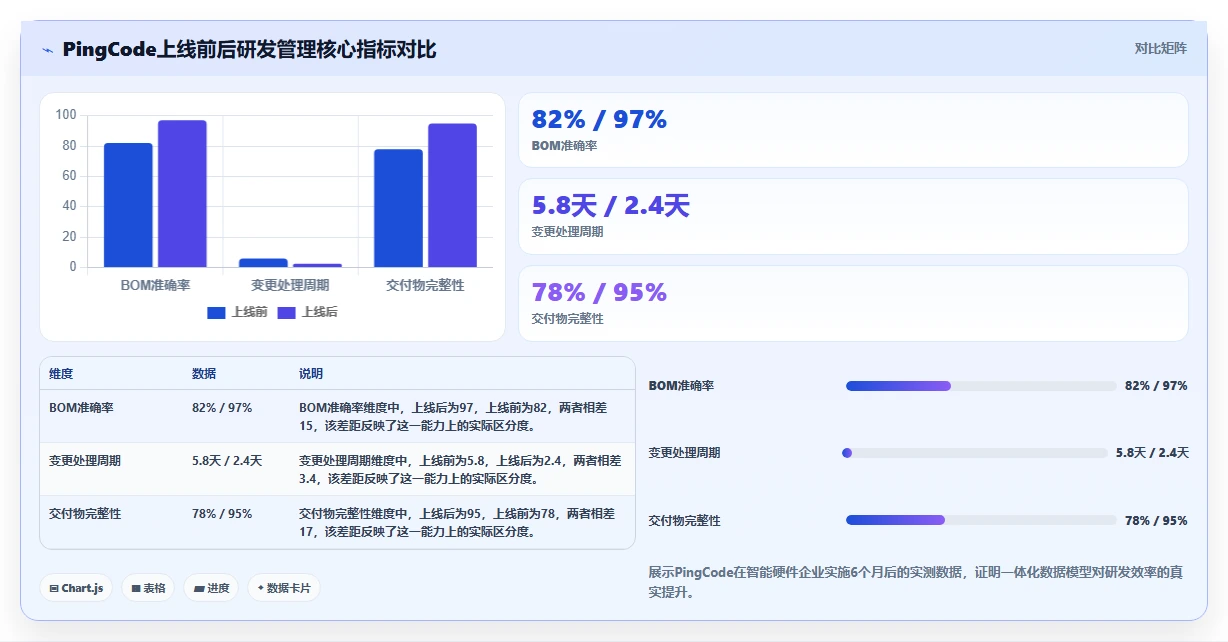Toggle the 上线后 legend entry in the chart
The height and width of the screenshot is (642, 1228).
[307, 312]
